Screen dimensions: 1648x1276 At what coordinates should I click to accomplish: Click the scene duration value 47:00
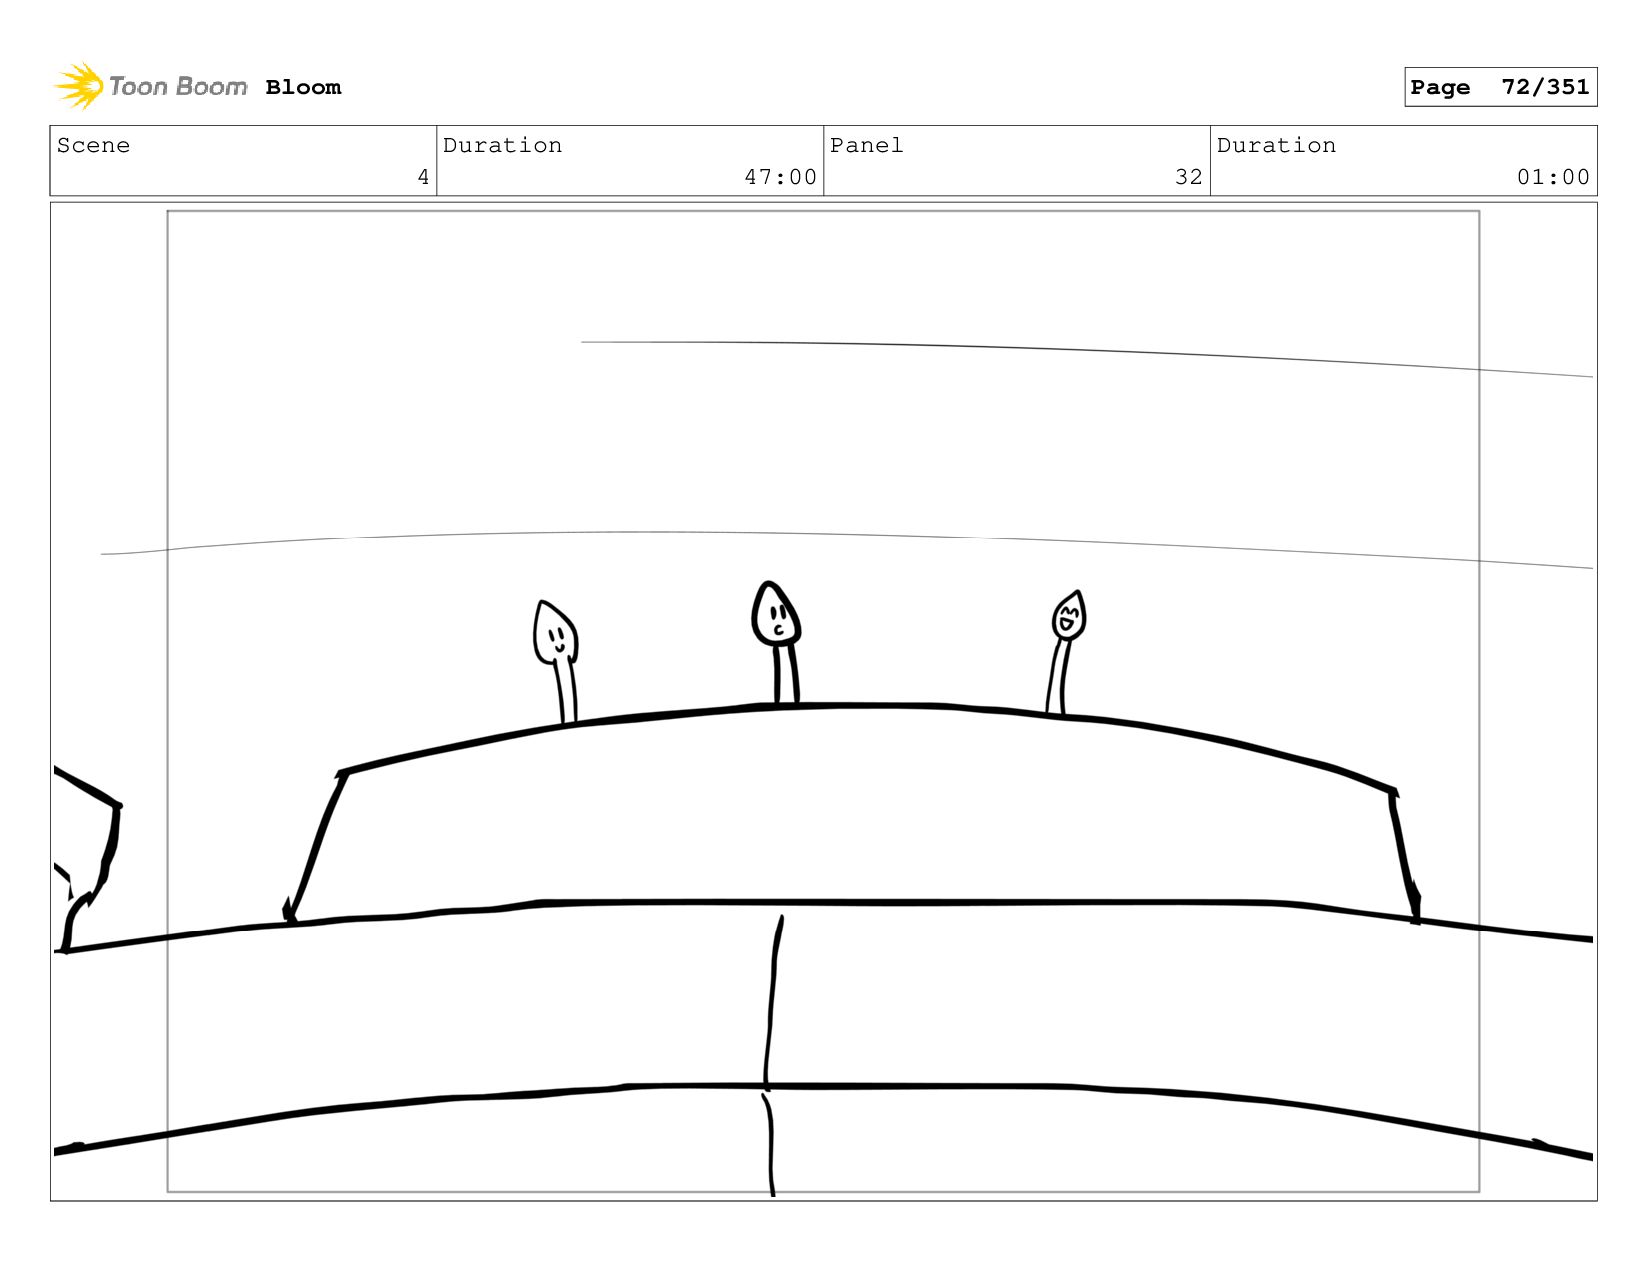780,177
